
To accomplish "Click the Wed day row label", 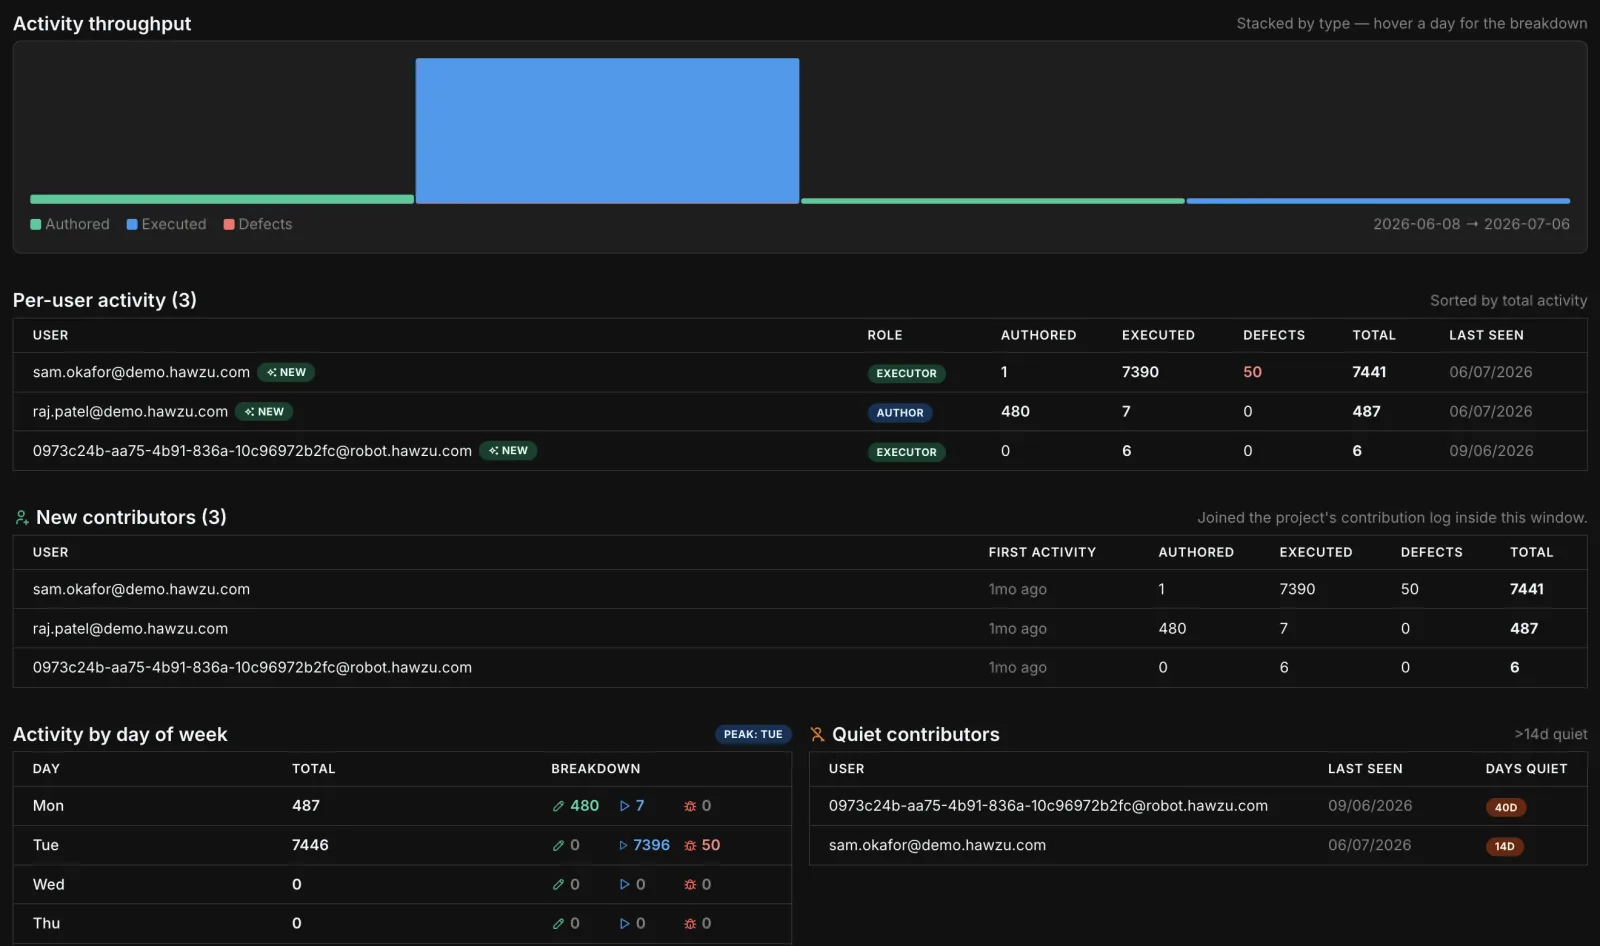I will [x=48, y=885].
